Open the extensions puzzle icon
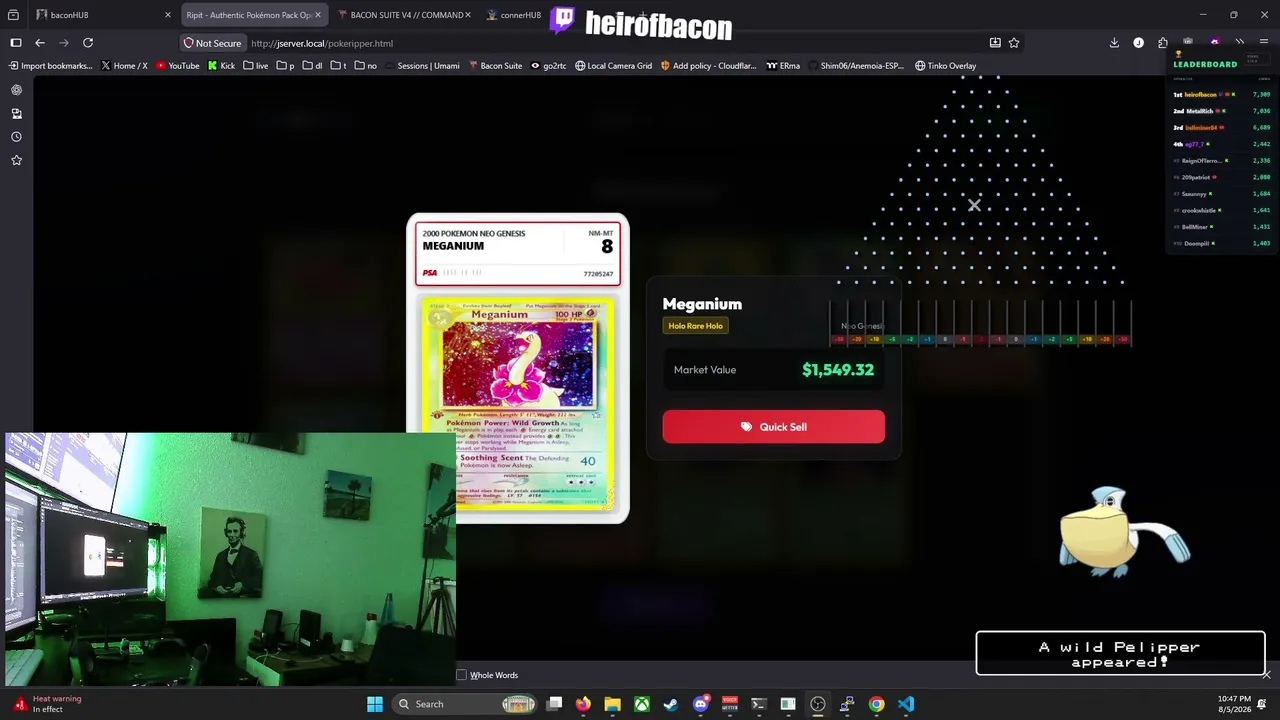Screen dimensions: 1280x720 [x=1163, y=43]
